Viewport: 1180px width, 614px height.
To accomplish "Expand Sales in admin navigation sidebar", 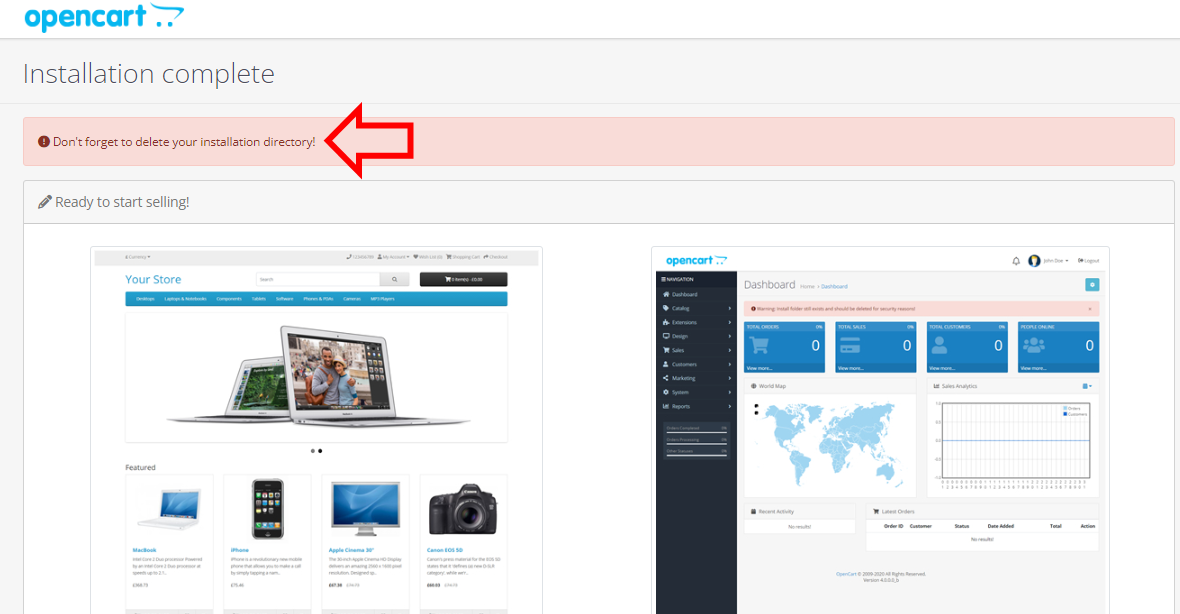I will (x=696, y=350).
